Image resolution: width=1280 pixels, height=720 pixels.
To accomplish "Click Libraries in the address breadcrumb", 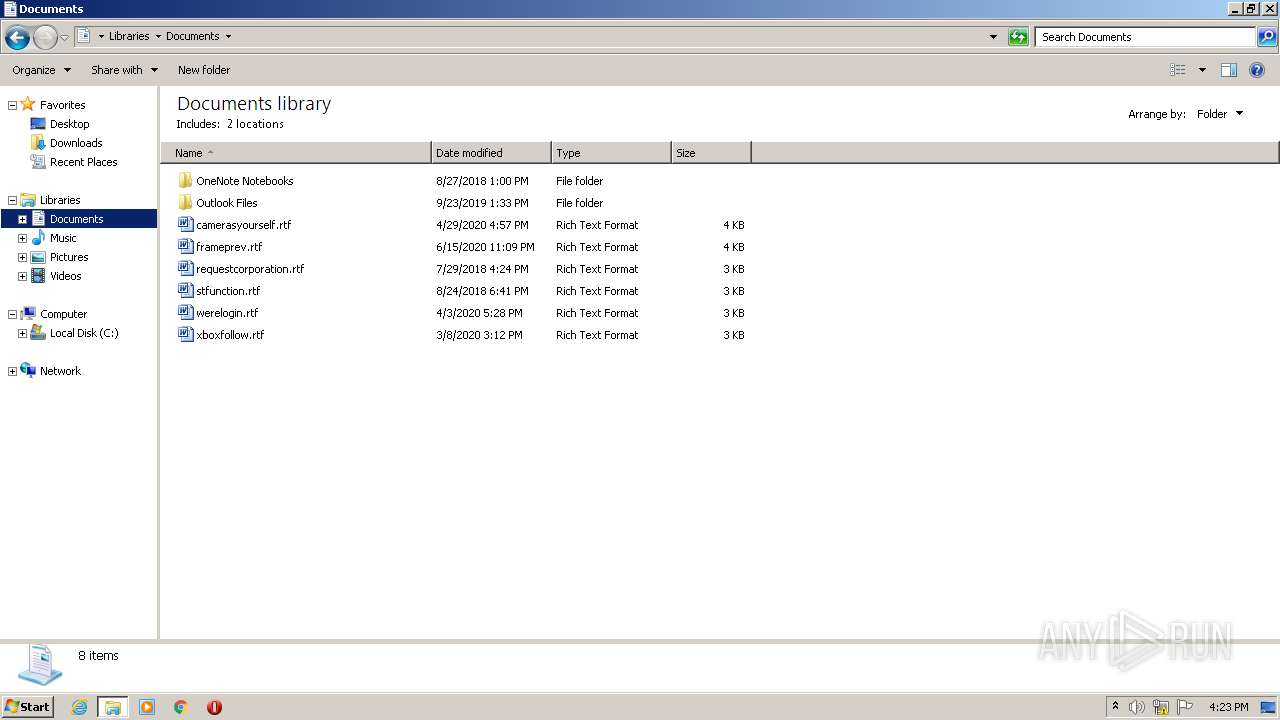I will tap(129, 36).
